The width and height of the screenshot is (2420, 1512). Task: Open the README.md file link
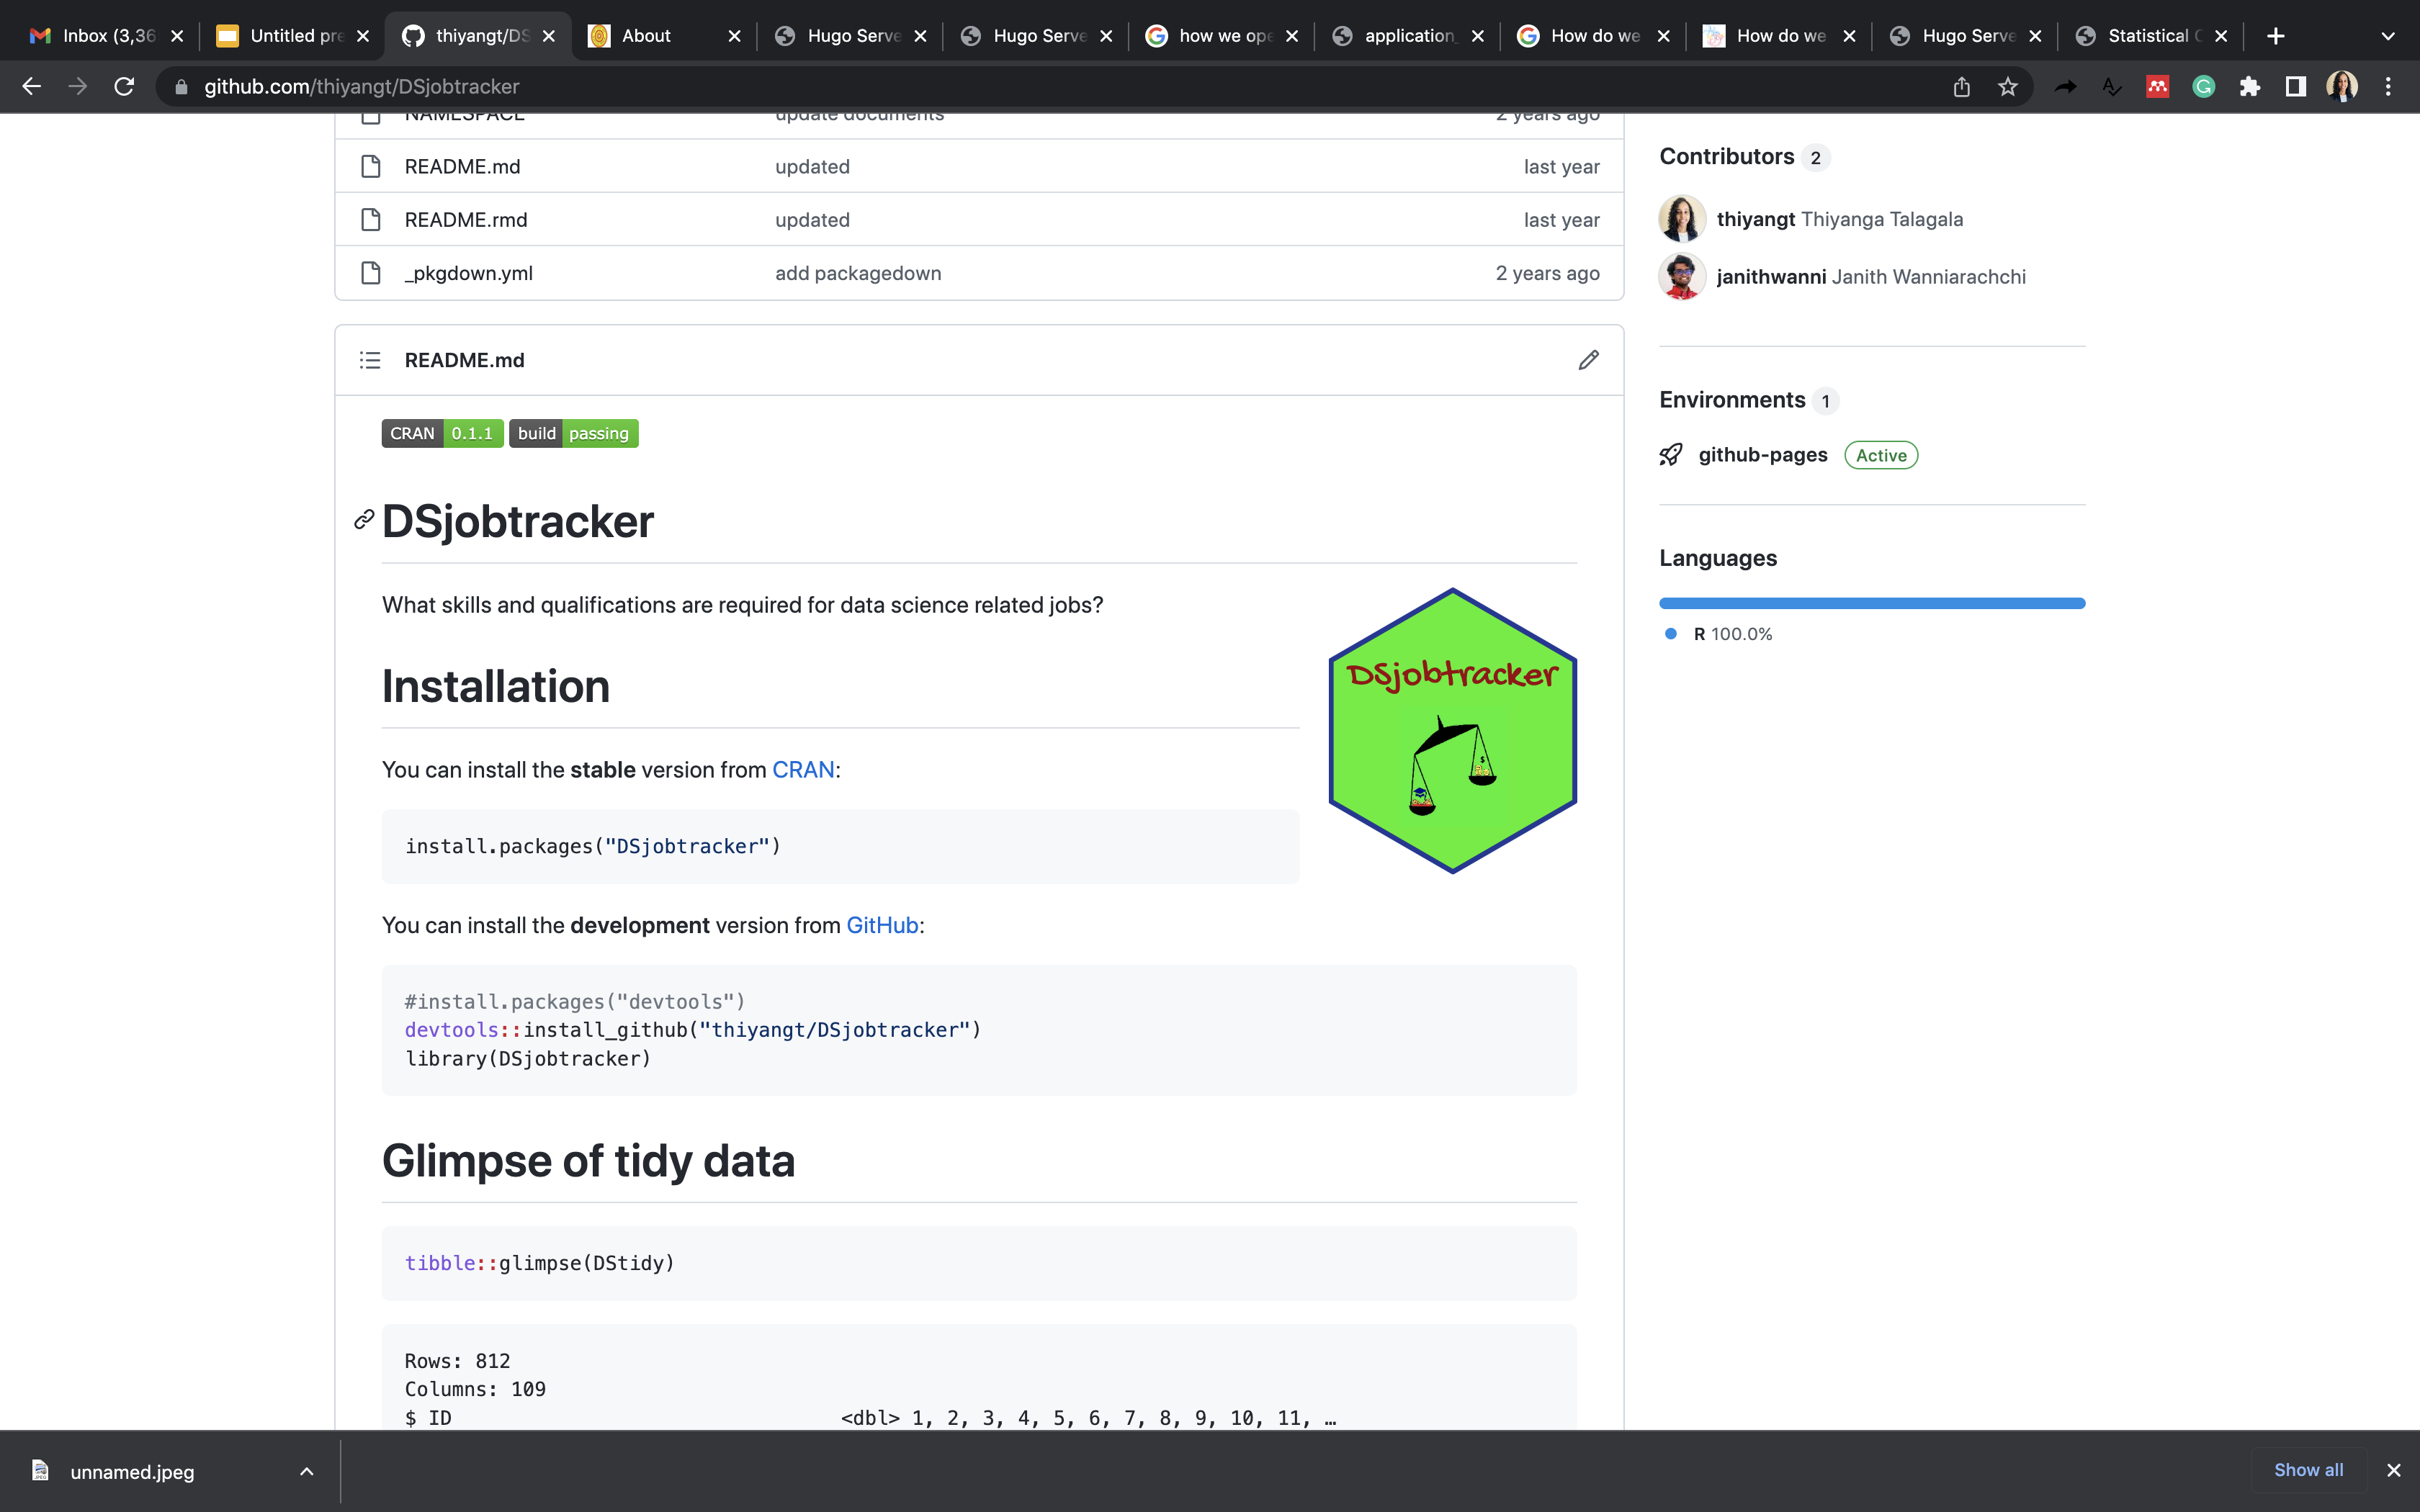tap(462, 166)
